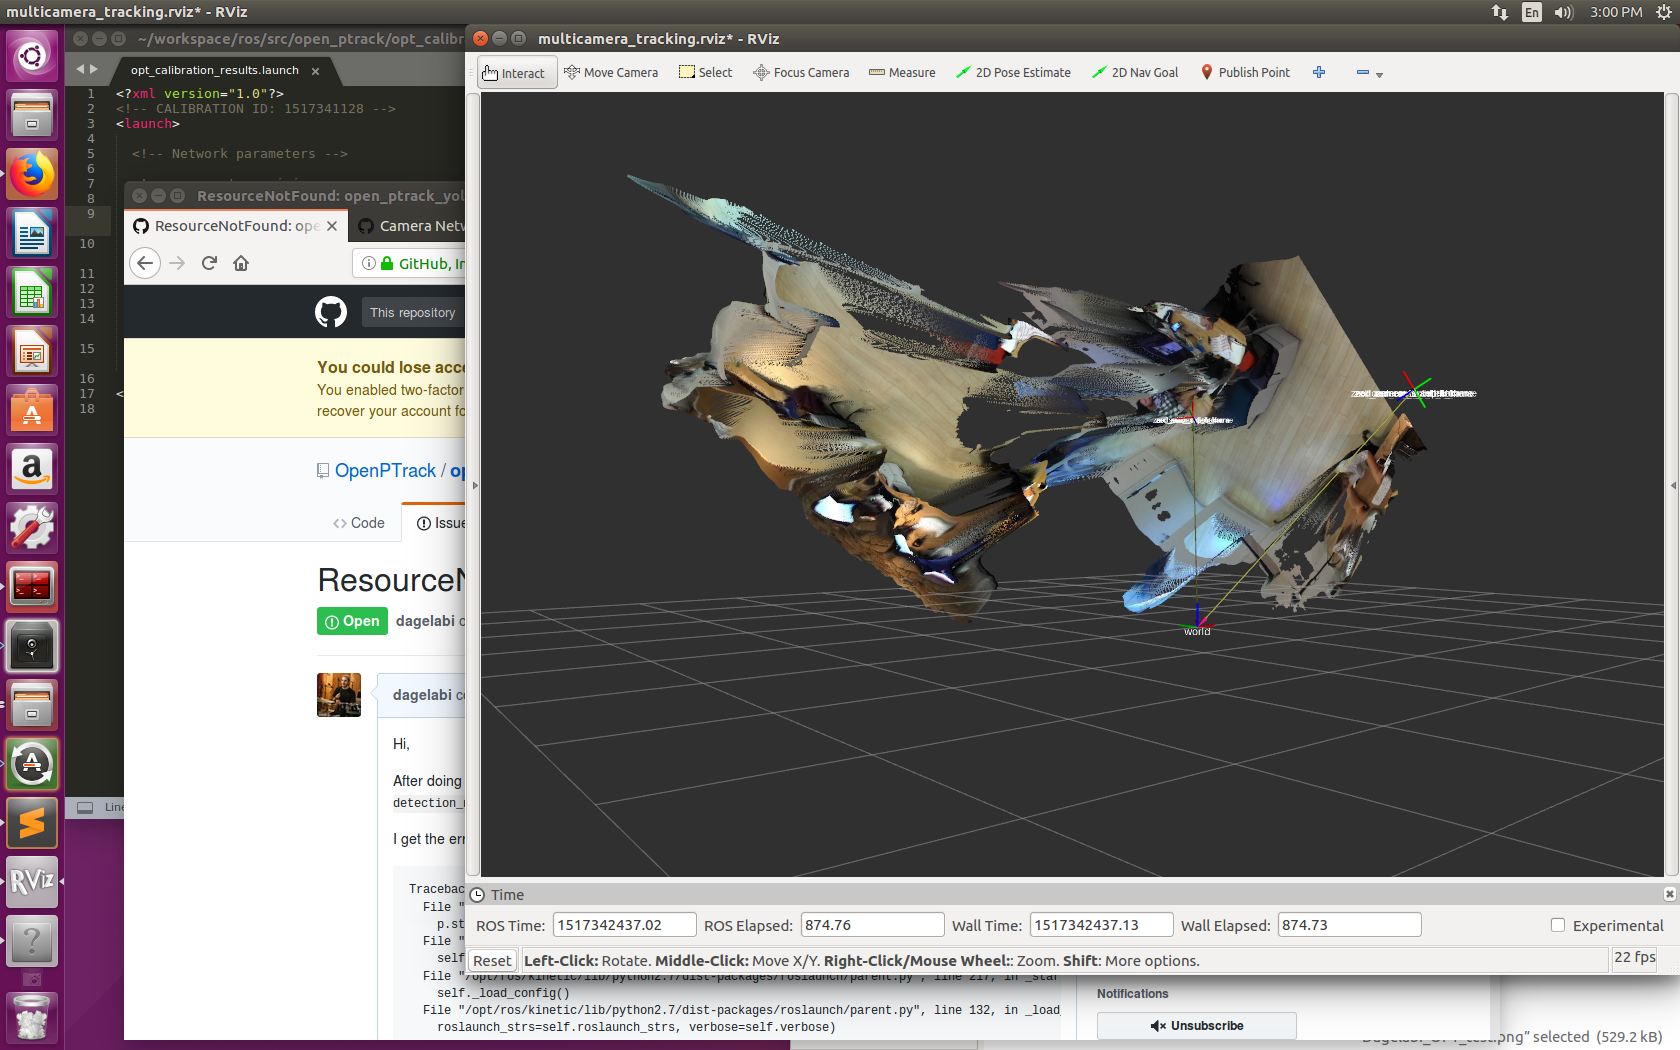This screenshot has height=1050, width=1680.
Task: Select the Interact tool
Action: [515, 72]
